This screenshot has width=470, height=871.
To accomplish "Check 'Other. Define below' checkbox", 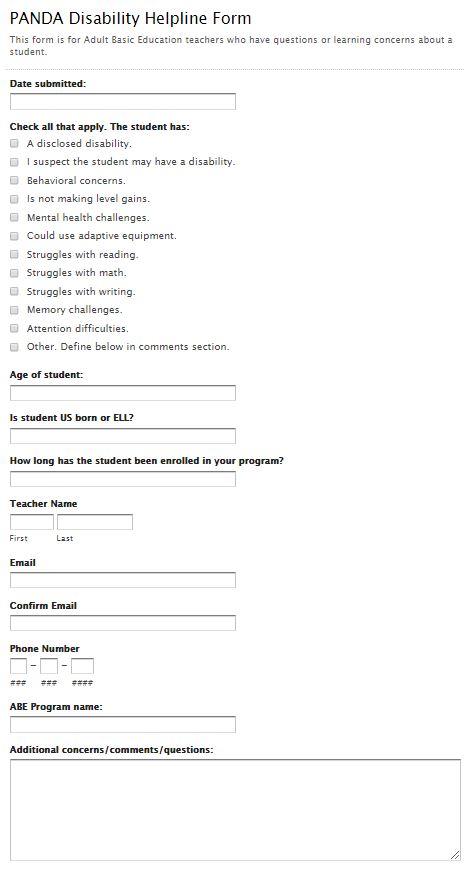I will (x=14, y=347).
